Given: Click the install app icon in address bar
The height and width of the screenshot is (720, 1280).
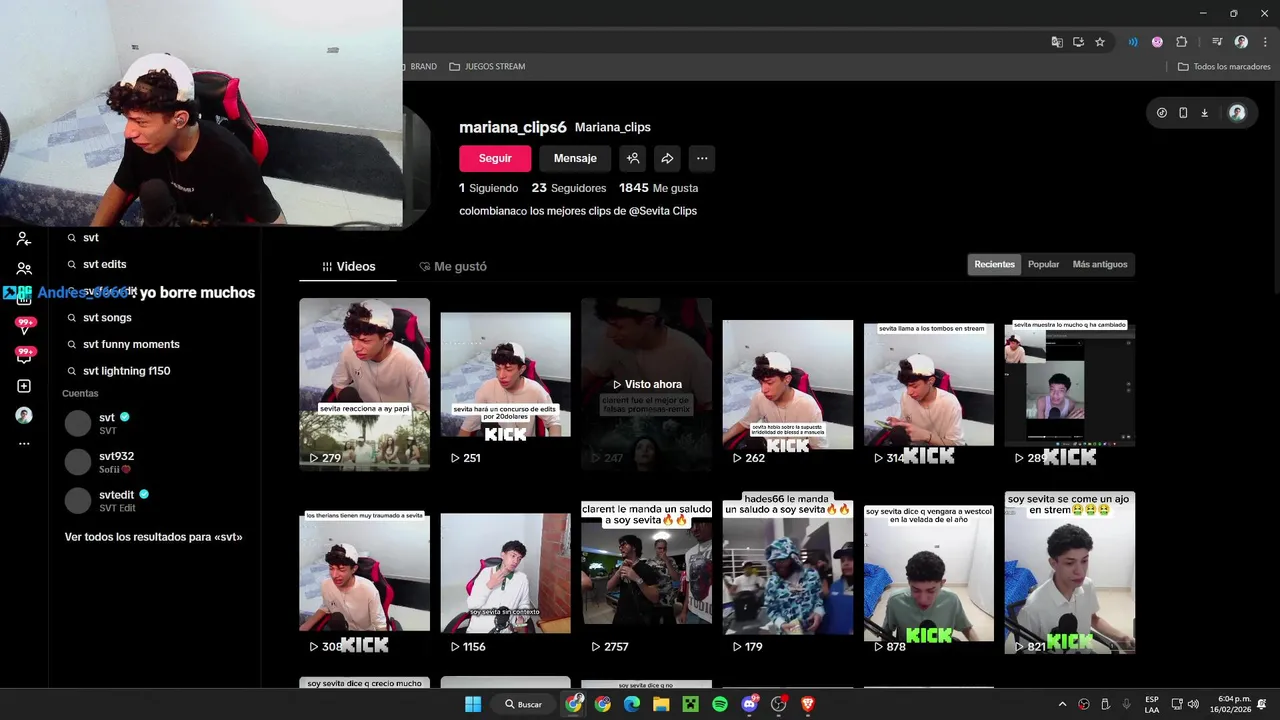Looking at the screenshot, I should (1078, 42).
